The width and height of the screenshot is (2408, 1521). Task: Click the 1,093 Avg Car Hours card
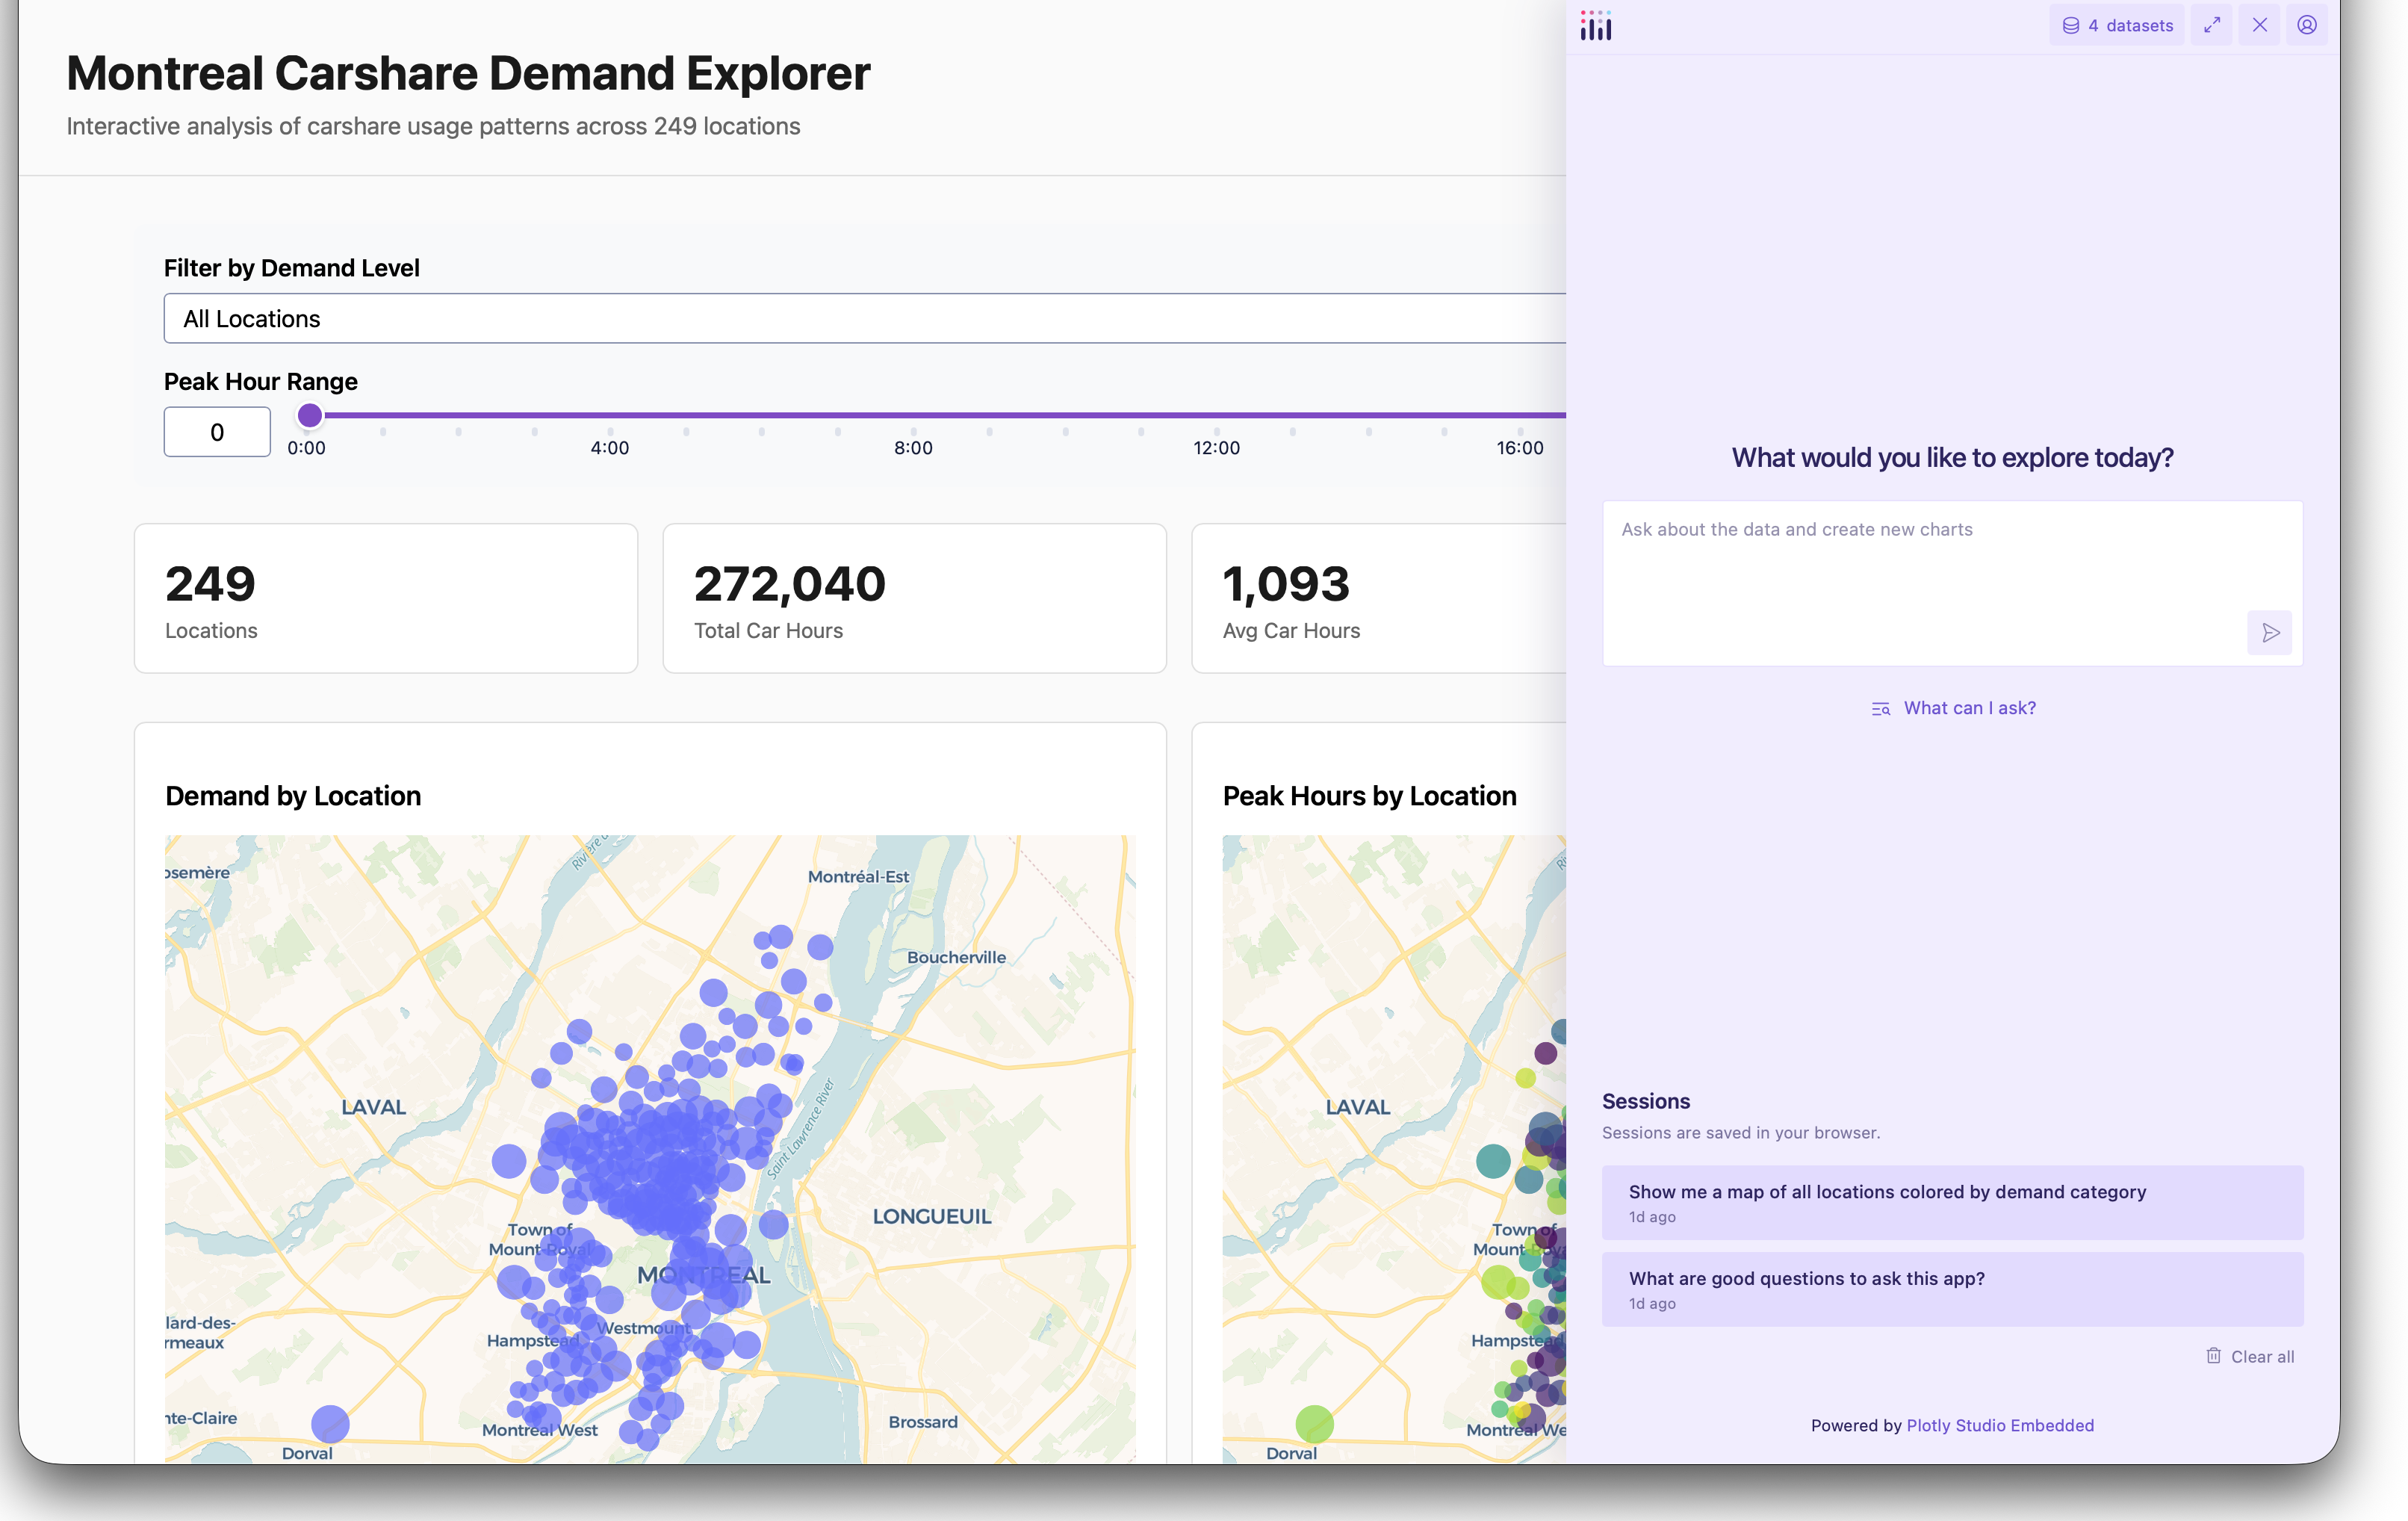1379,598
